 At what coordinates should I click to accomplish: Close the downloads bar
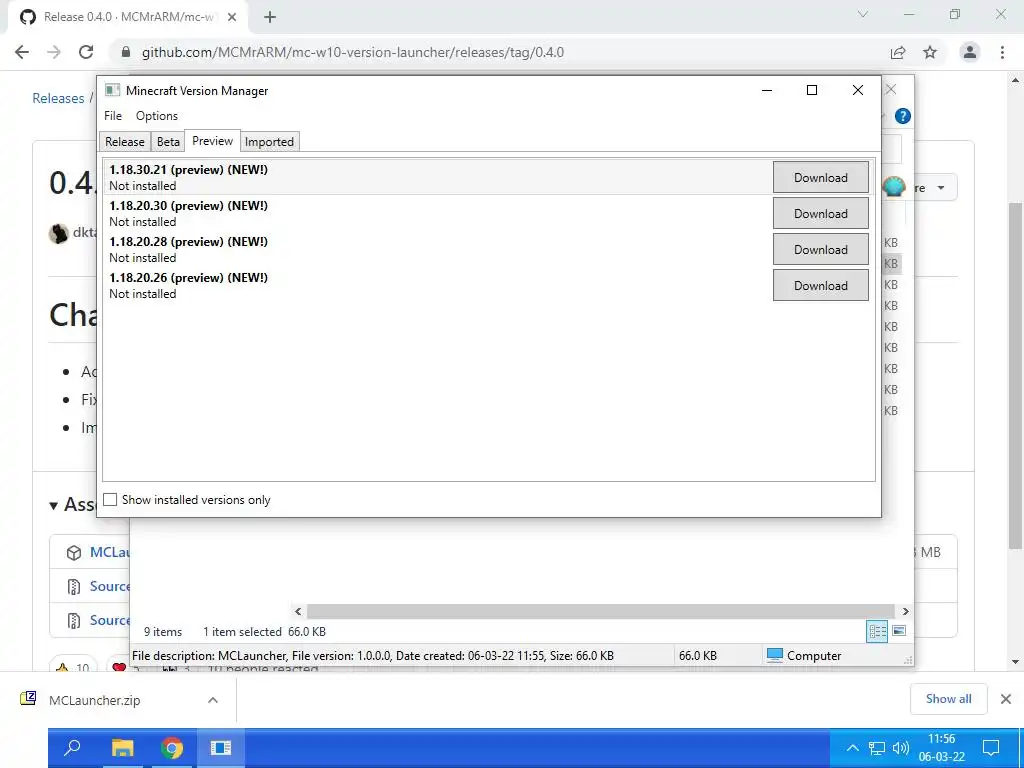pos(1006,699)
